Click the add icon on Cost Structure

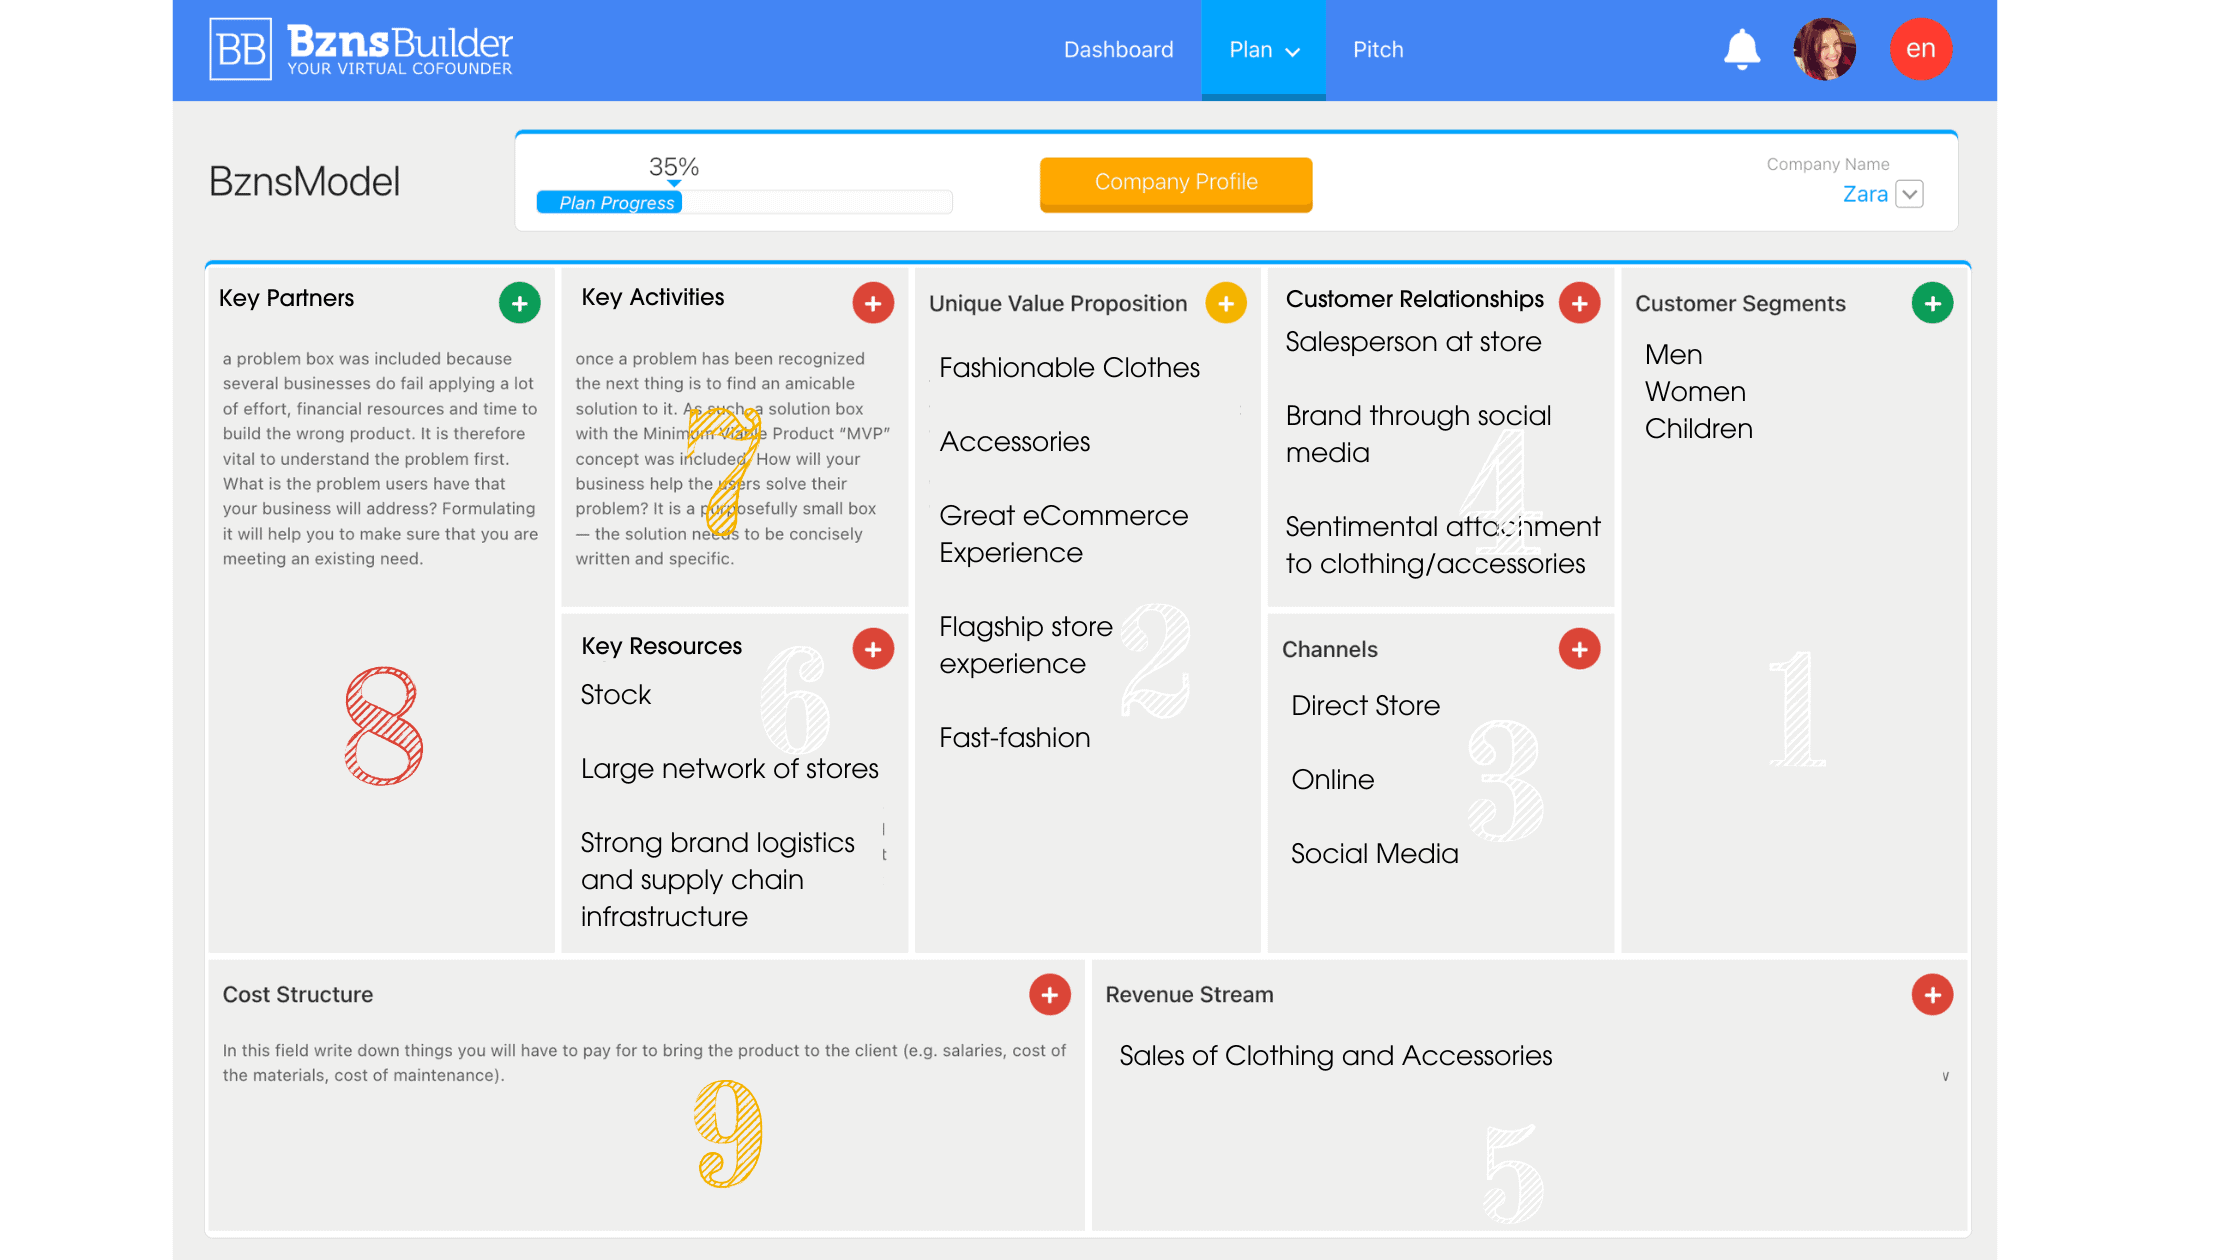[1049, 995]
